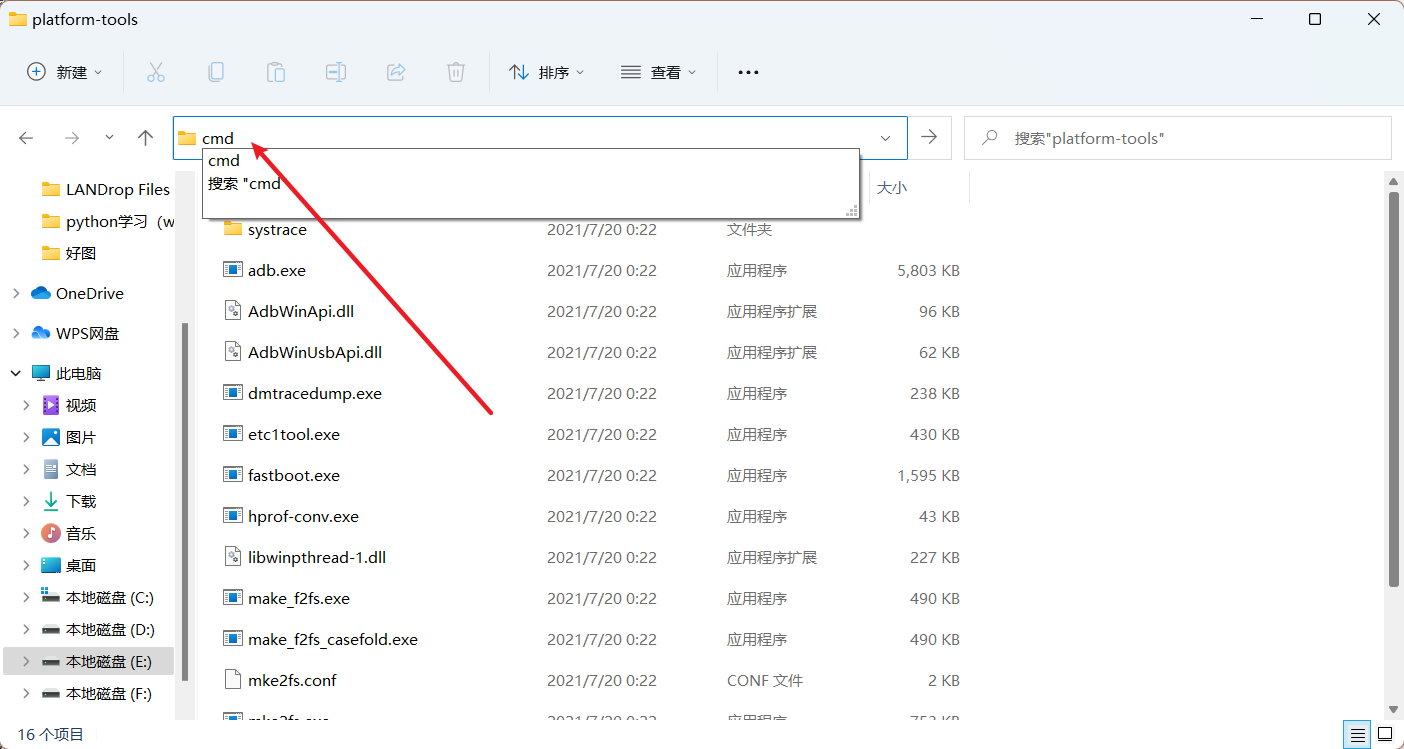Click the mke2fs.conf file icon

232,680
